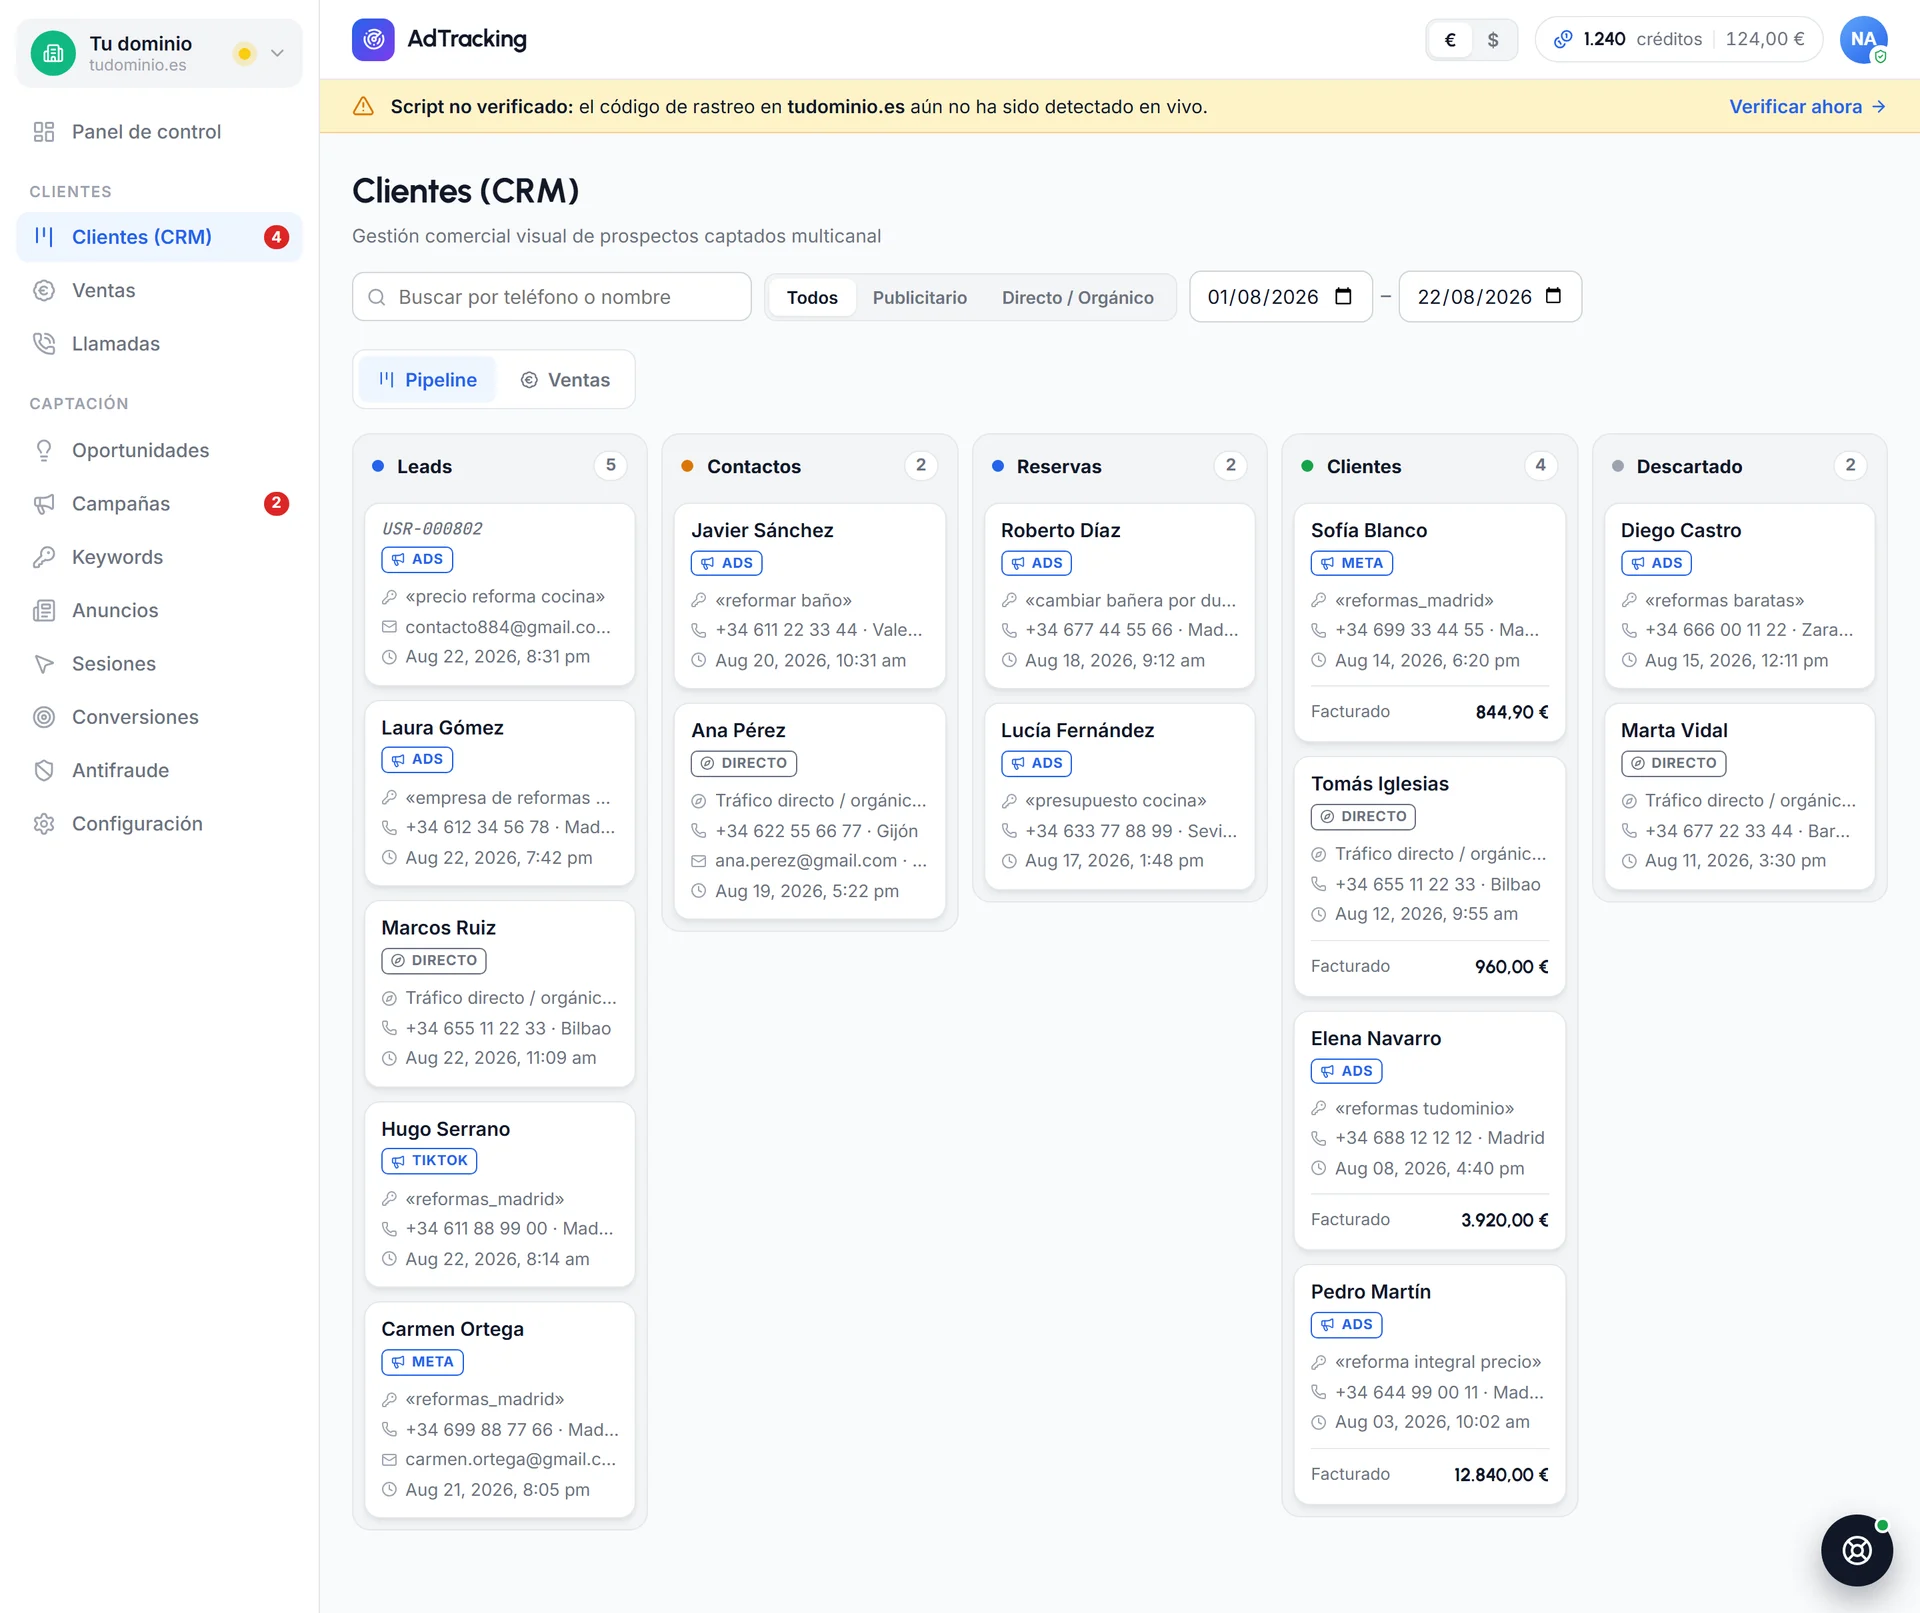
Task: Filter leads by Directo / Orgánico
Action: (x=1078, y=297)
